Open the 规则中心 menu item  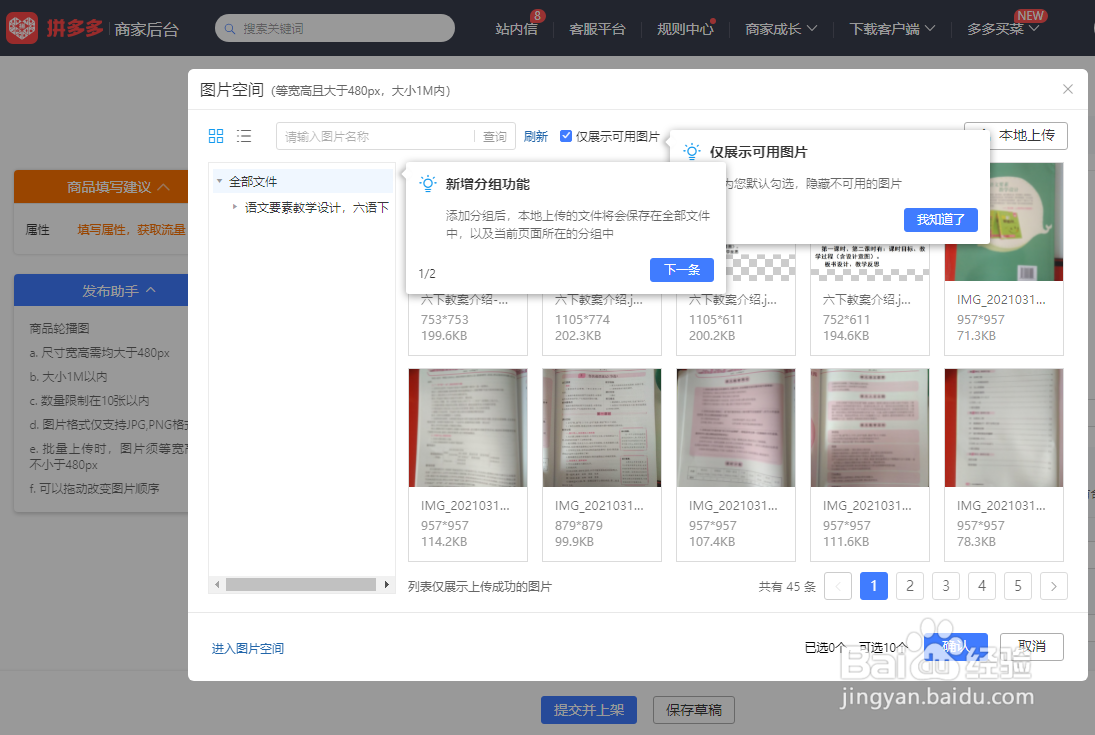tap(684, 29)
